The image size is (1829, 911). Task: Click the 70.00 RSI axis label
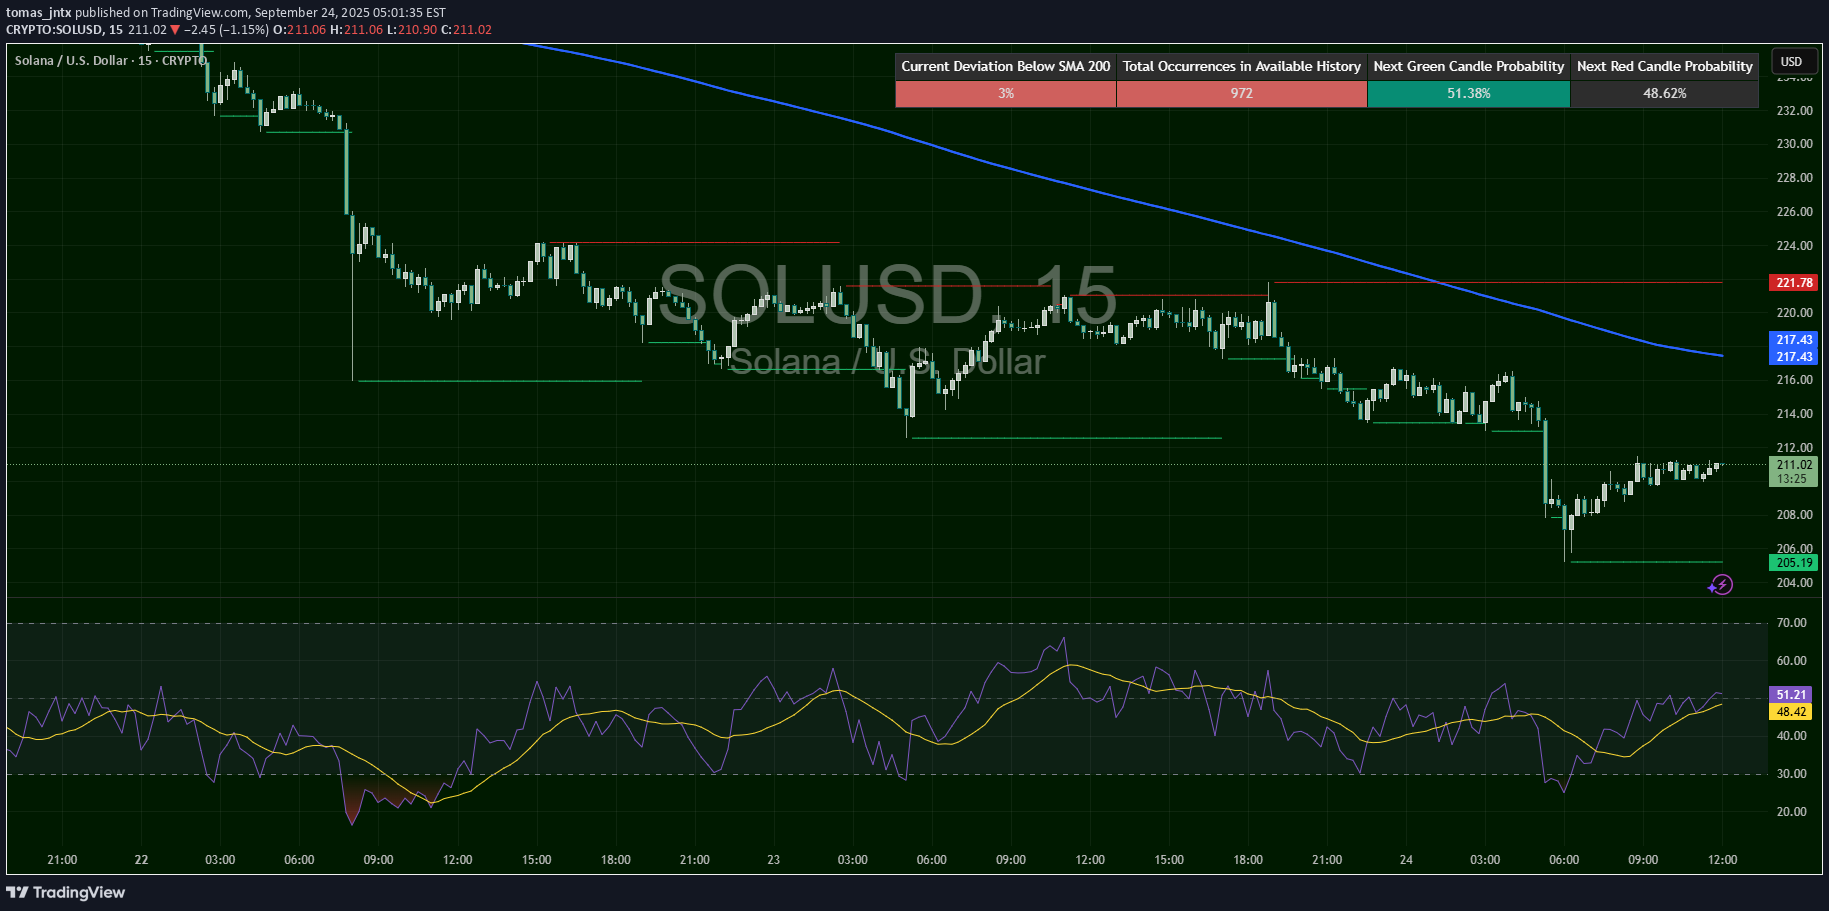(1791, 623)
